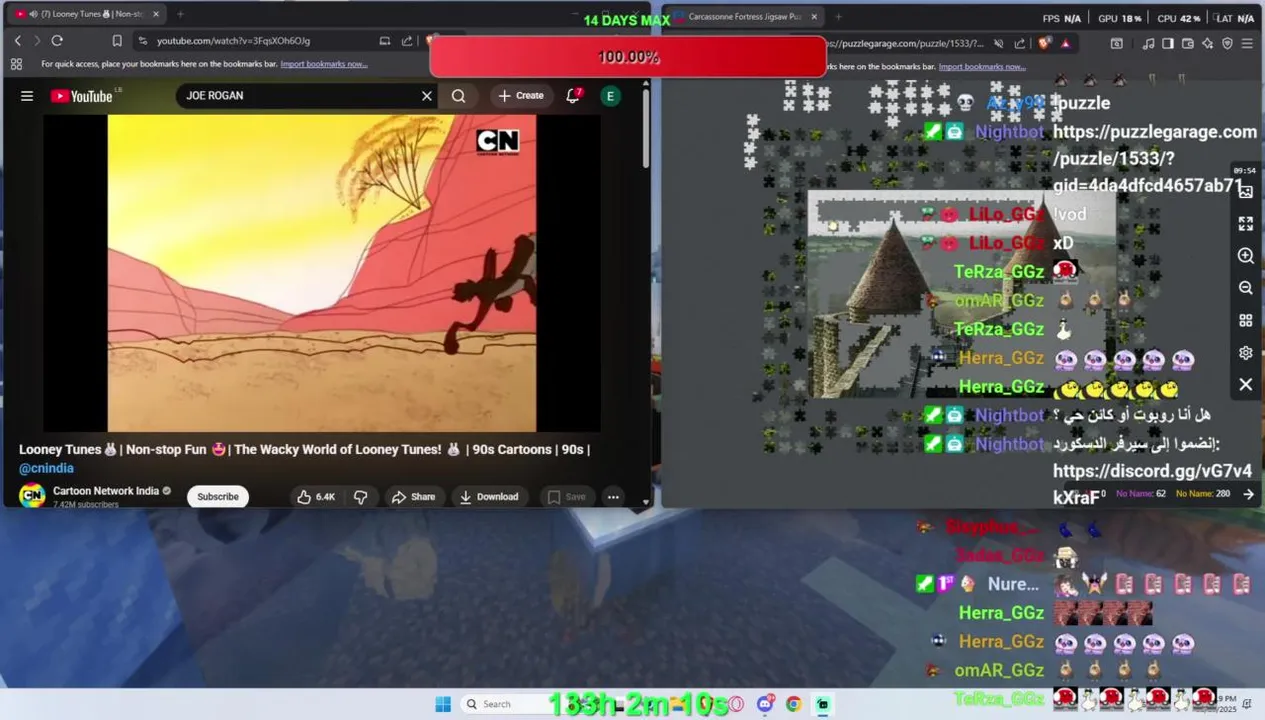Screen dimensions: 1265x720
Task: Open a new tab in puzzle window
Action: [838, 16]
